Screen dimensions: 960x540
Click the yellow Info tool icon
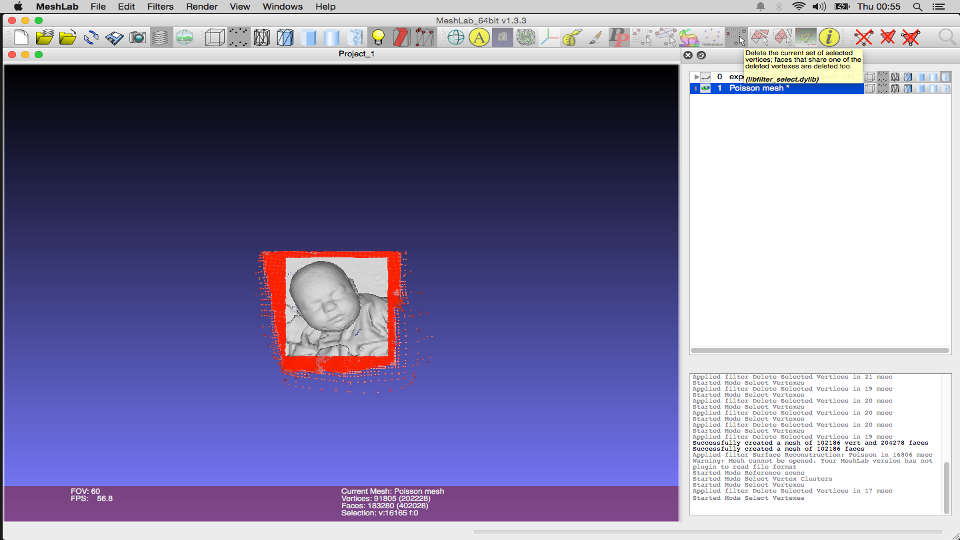click(x=829, y=37)
